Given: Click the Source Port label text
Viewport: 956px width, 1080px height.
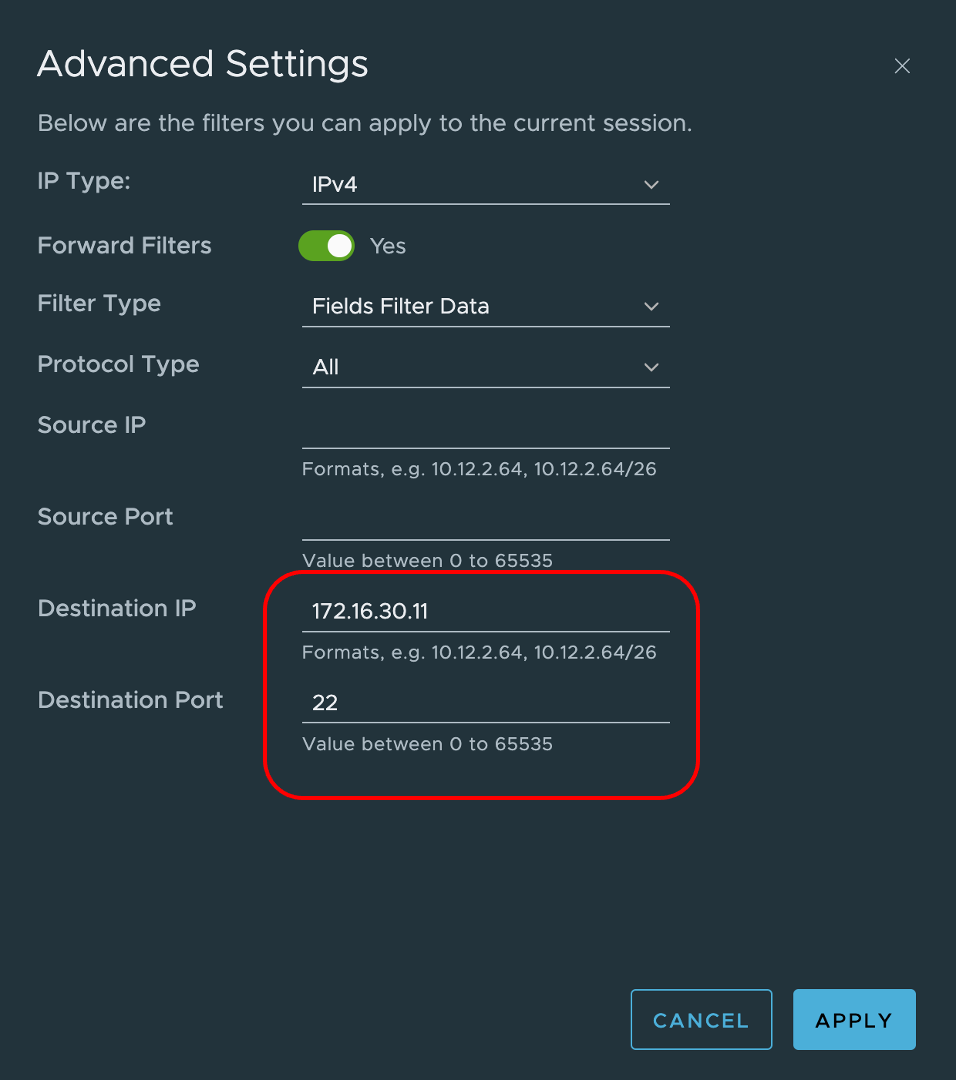Looking at the screenshot, I should 105,517.
